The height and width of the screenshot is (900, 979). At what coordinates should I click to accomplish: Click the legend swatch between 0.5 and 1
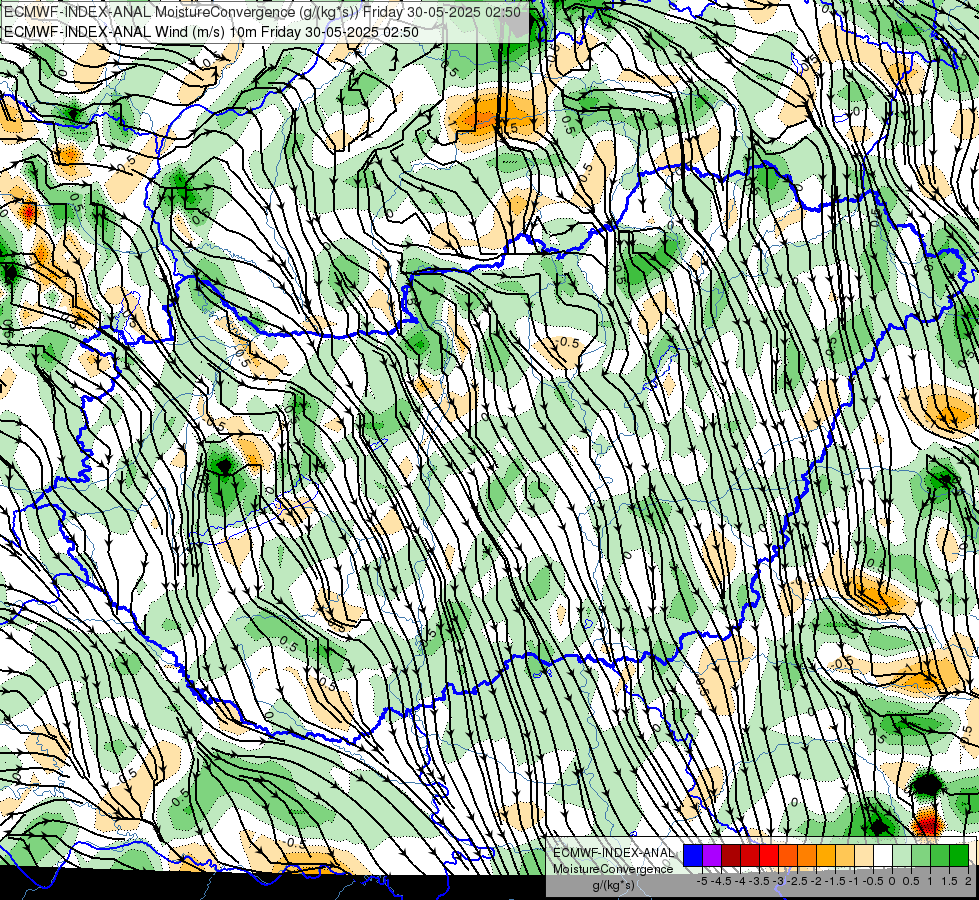(921, 855)
